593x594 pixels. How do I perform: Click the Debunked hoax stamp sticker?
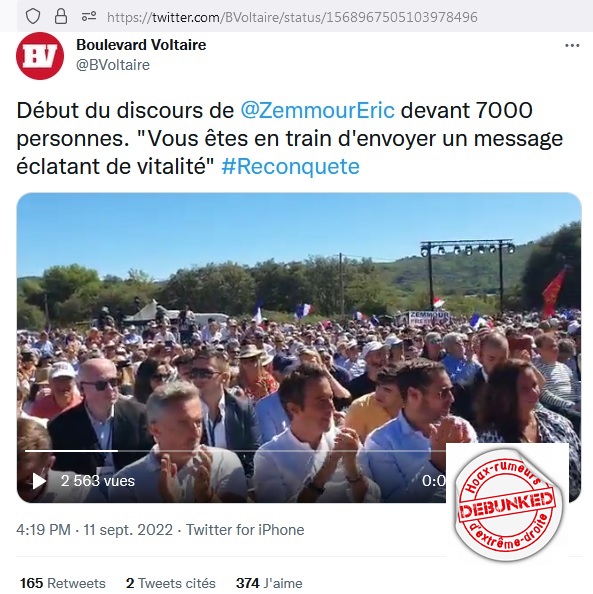pos(508,504)
